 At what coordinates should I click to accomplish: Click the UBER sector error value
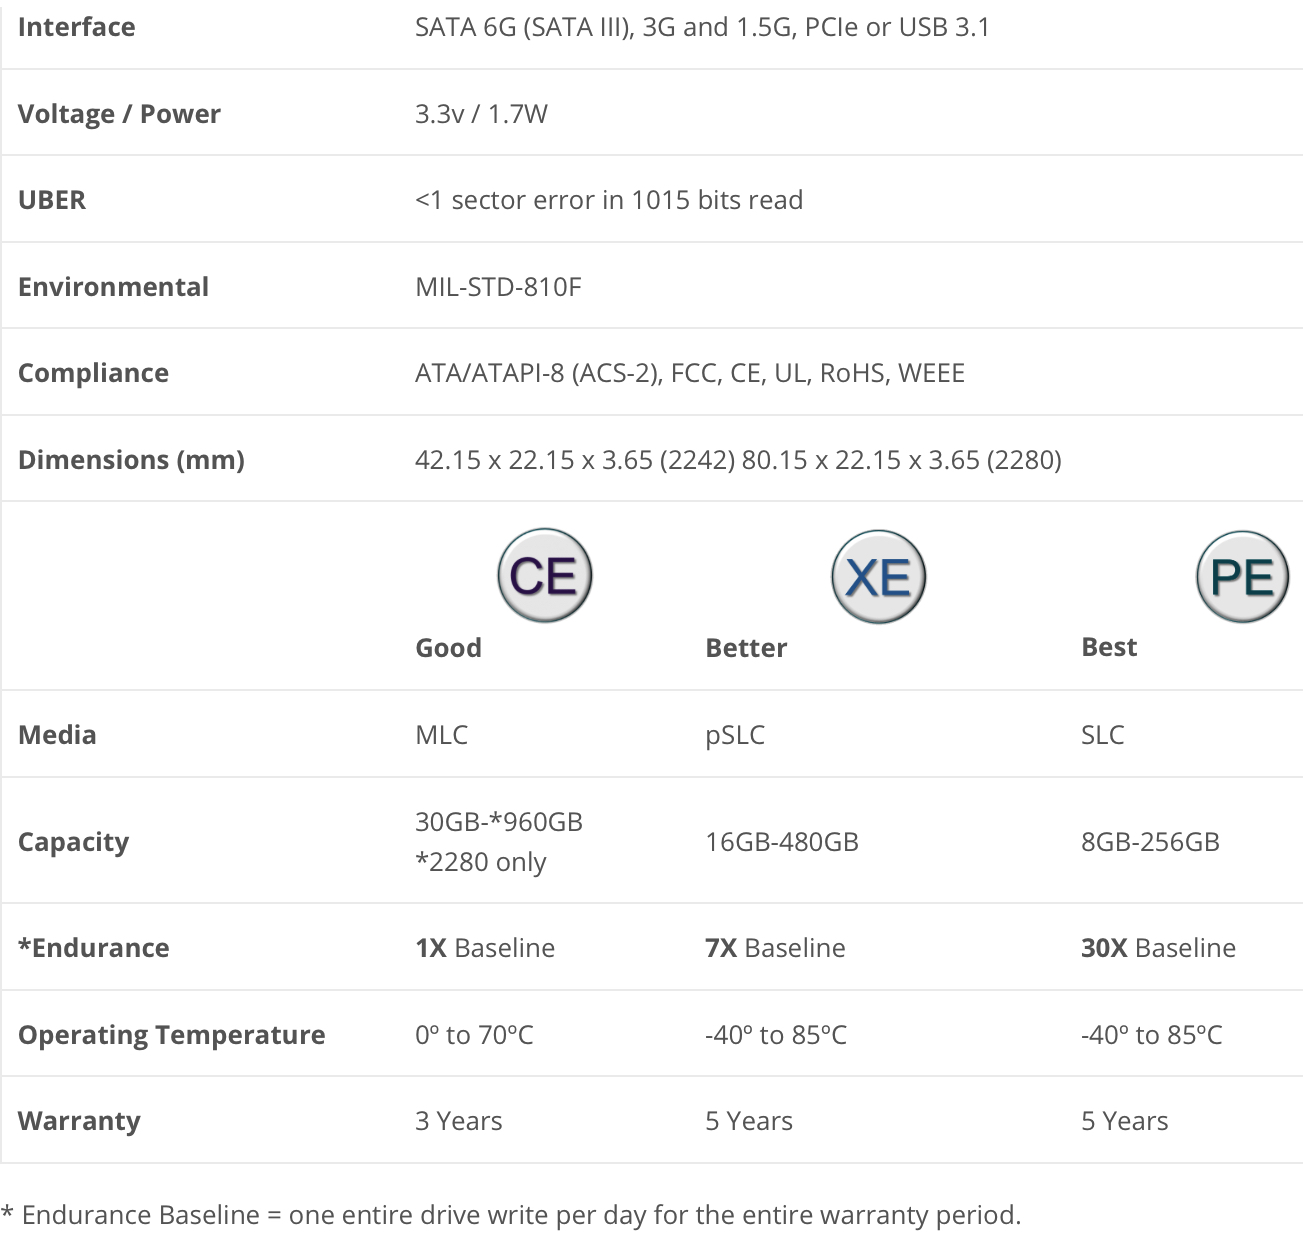[609, 200]
